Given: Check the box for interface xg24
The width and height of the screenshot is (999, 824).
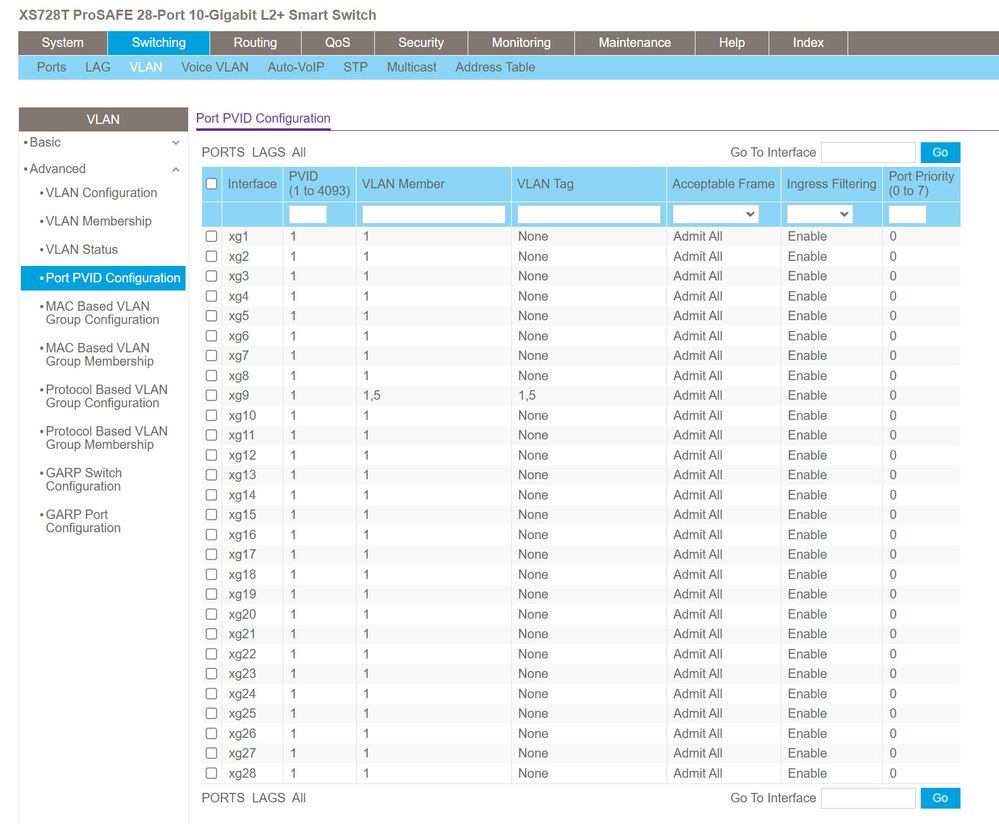Looking at the screenshot, I should click(x=212, y=693).
